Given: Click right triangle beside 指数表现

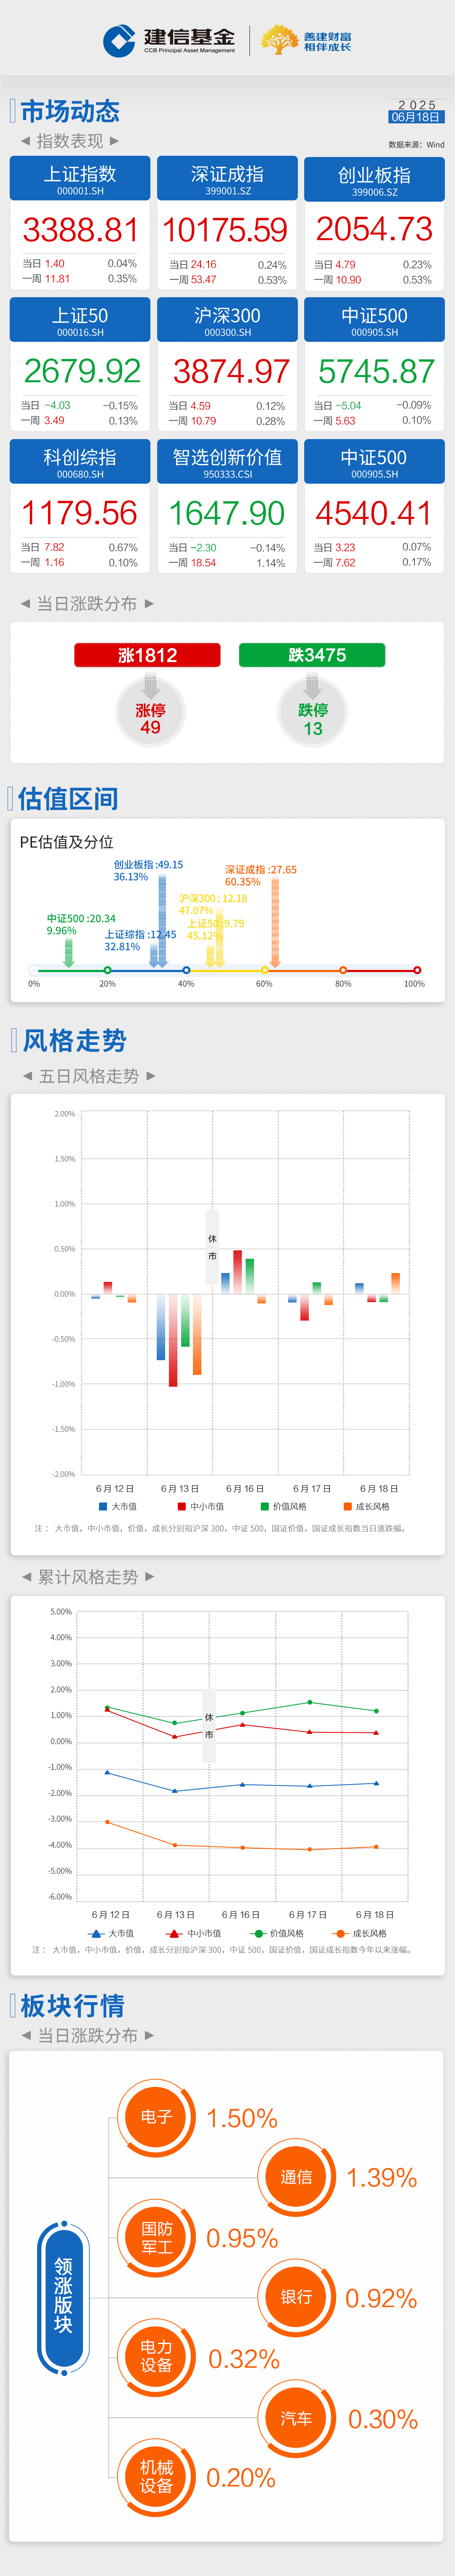Looking at the screenshot, I should click(114, 141).
